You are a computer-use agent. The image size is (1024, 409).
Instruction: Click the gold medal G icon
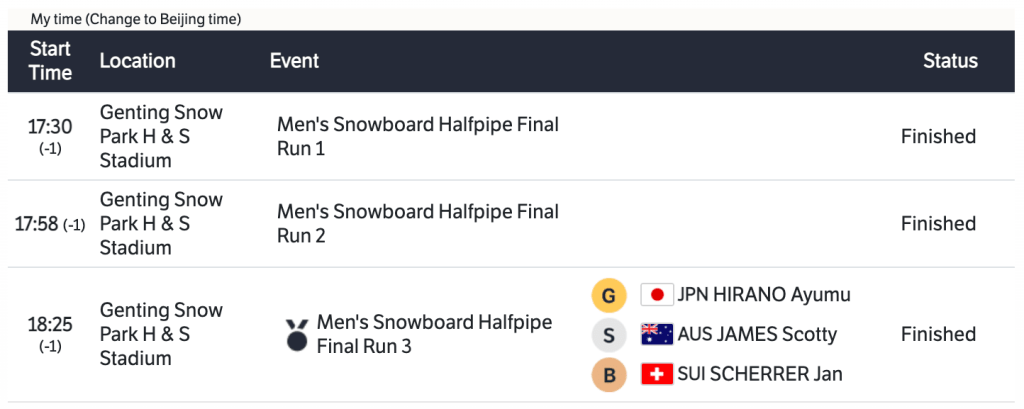(x=608, y=295)
